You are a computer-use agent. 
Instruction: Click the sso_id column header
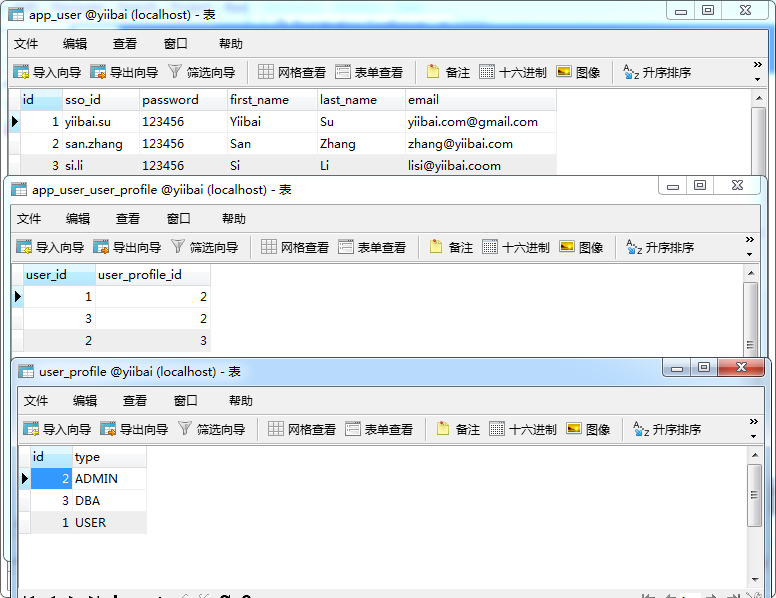[101, 100]
